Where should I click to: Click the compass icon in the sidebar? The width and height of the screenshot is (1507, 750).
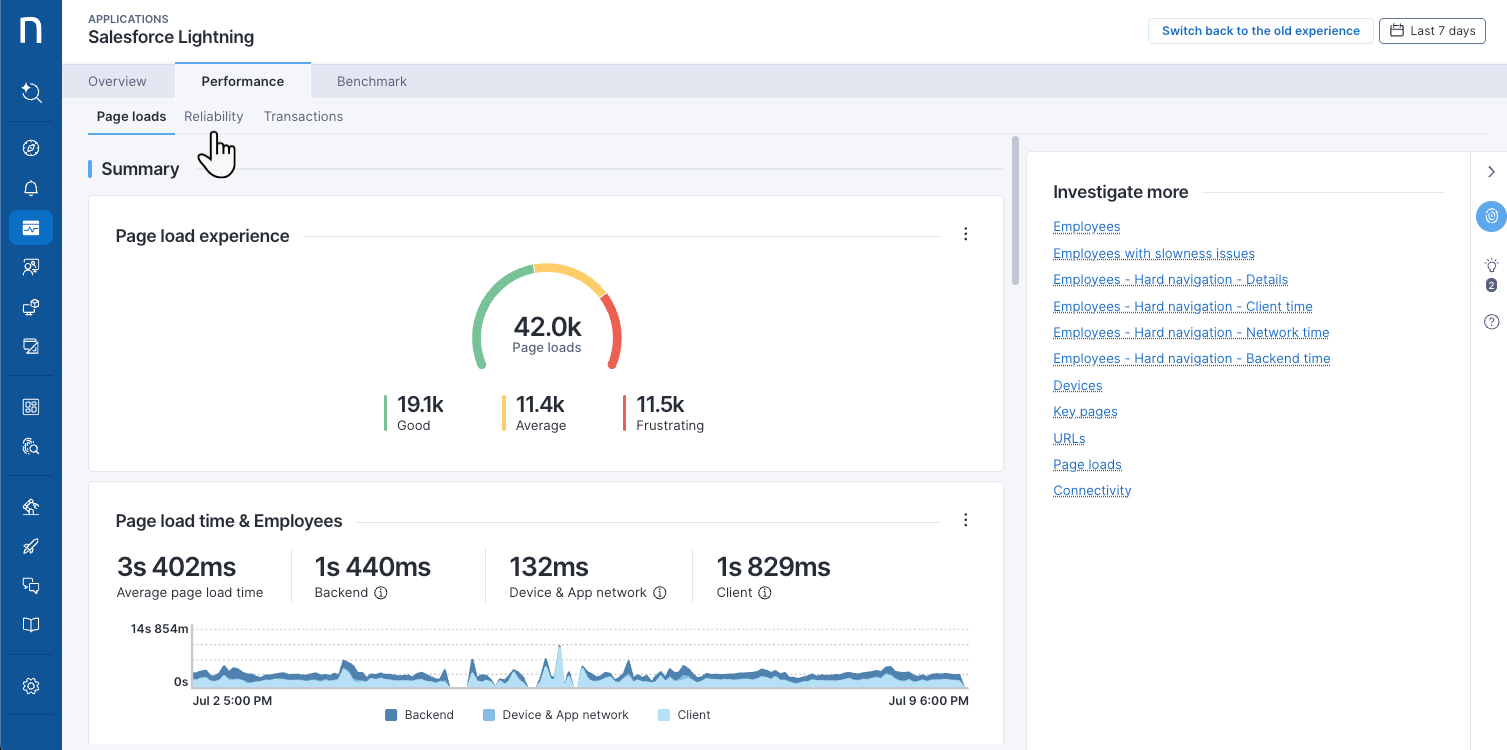pyautogui.click(x=31, y=148)
